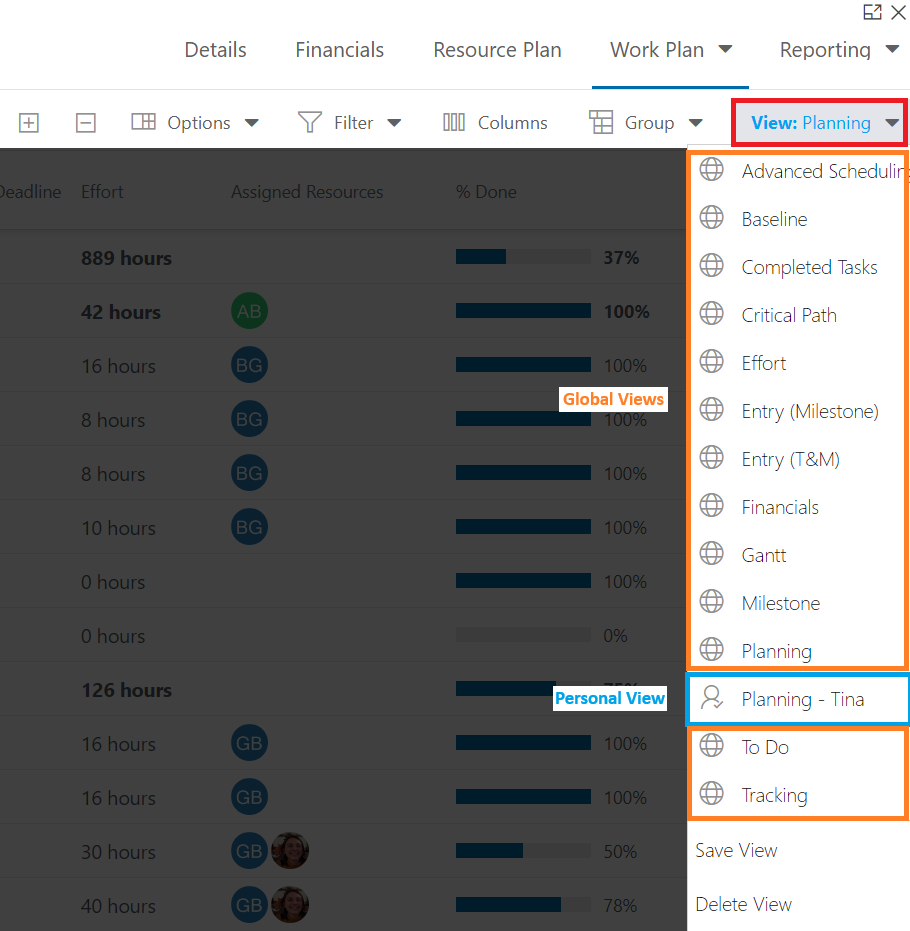The width and height of the screenshot is (910, 931).
Task: Click the Options layout icon
Action: (143, 122)
